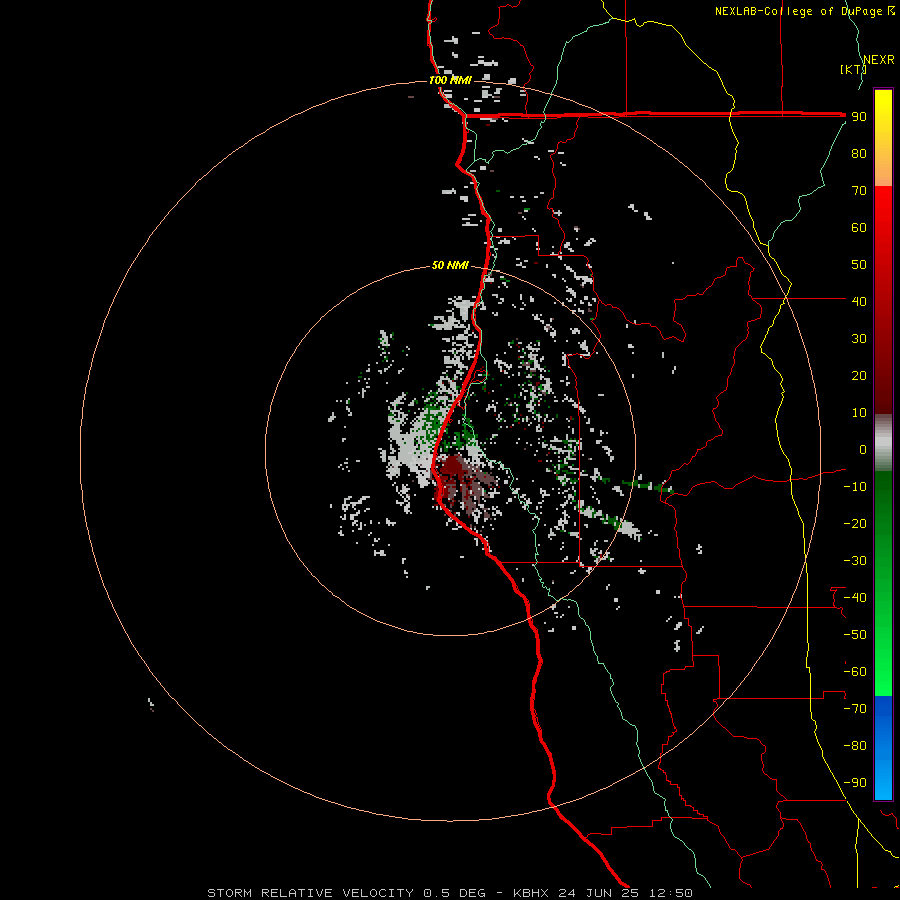Click the 90 knot scale label
The width and height of the screenshot is (900, 900).
[x=859, y=117]
